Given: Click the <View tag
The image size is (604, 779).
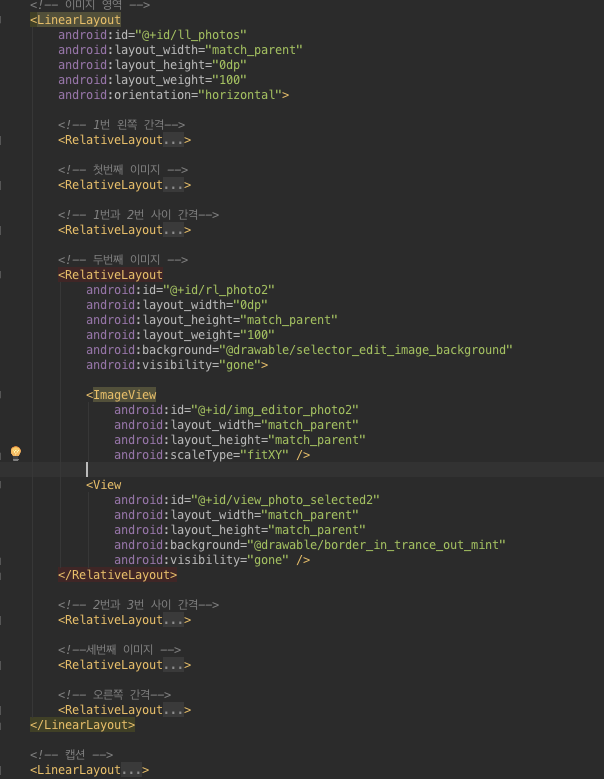Looking at the screenshot, I should point(104,485).
